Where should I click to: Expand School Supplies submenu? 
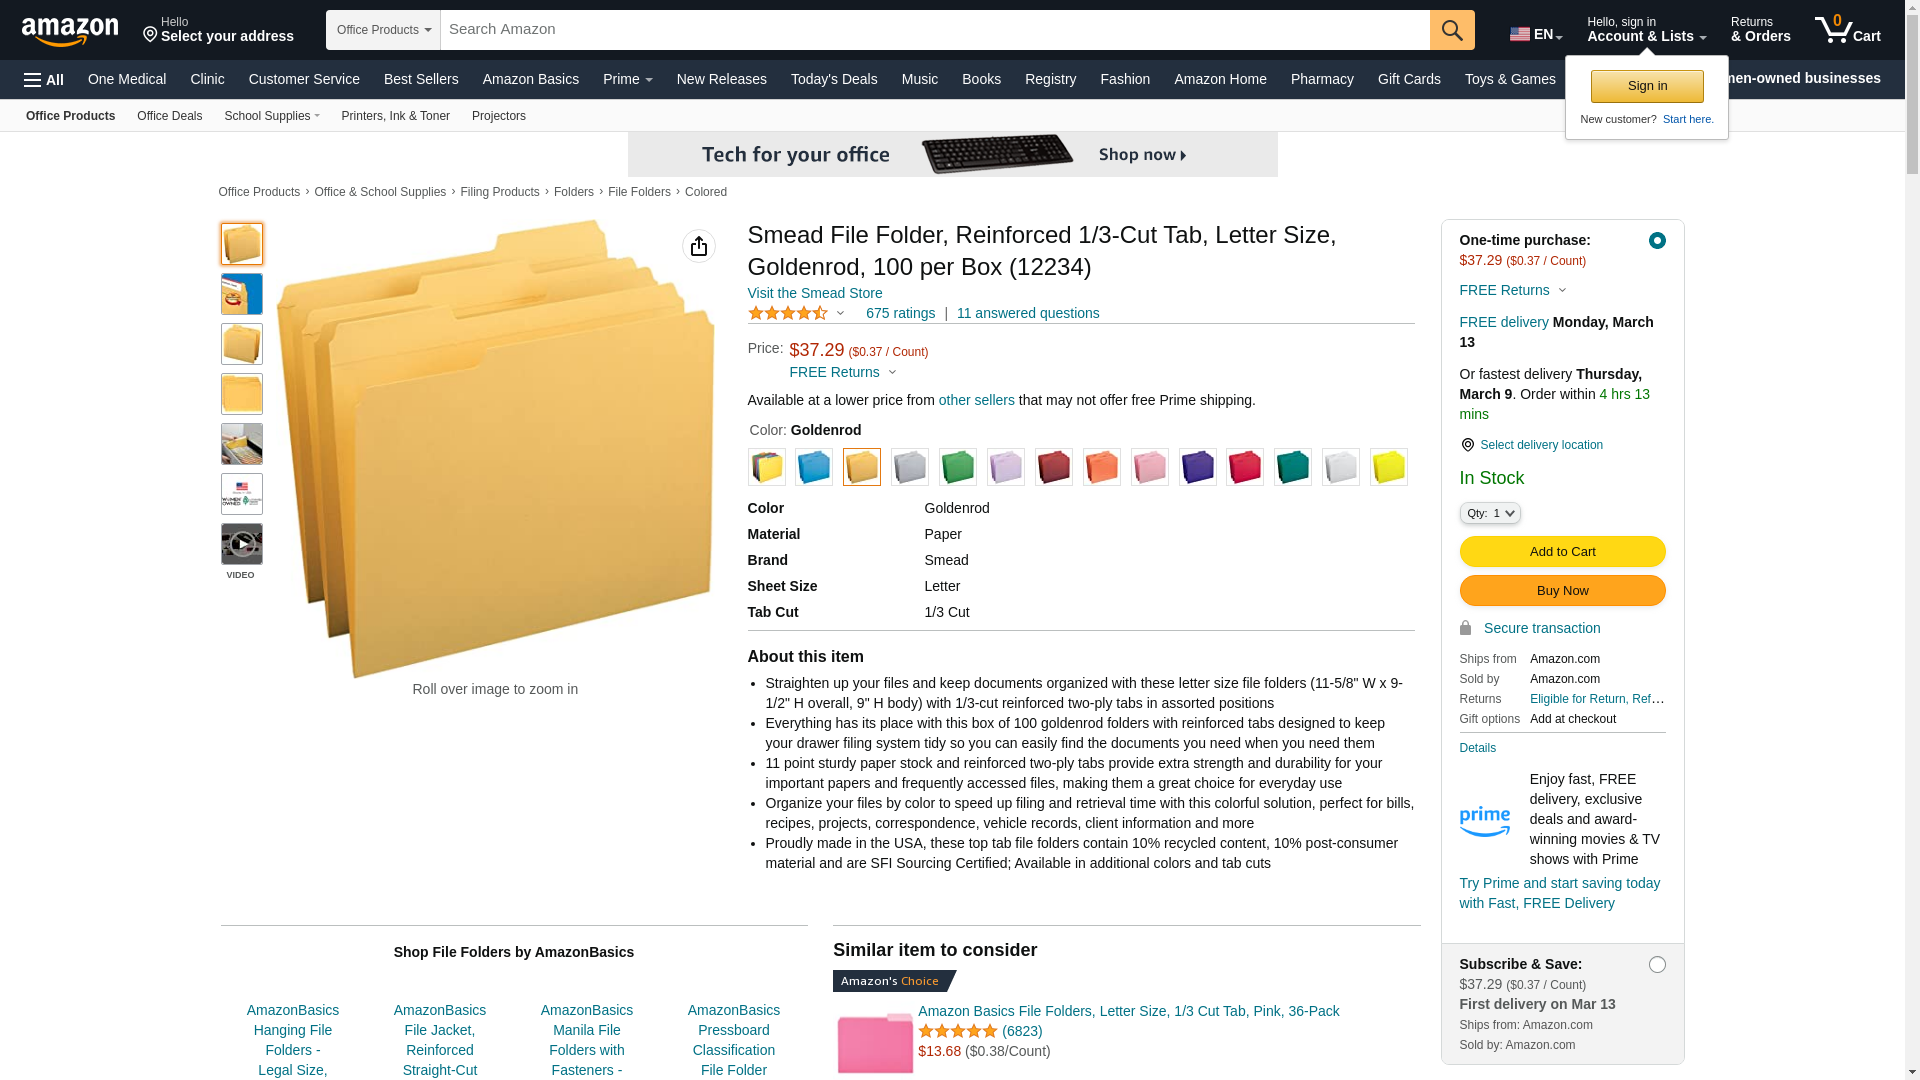click(x=272, y=116)
